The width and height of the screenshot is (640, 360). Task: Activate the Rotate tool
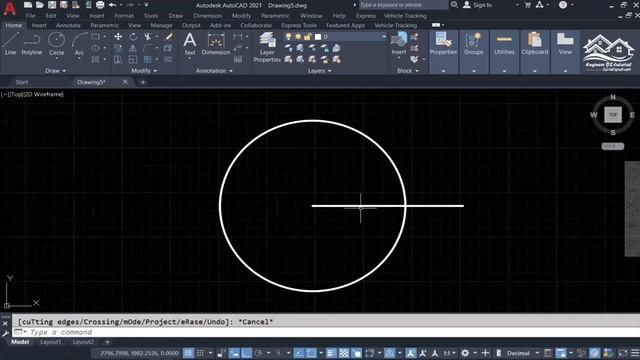(x=133, y=37)
